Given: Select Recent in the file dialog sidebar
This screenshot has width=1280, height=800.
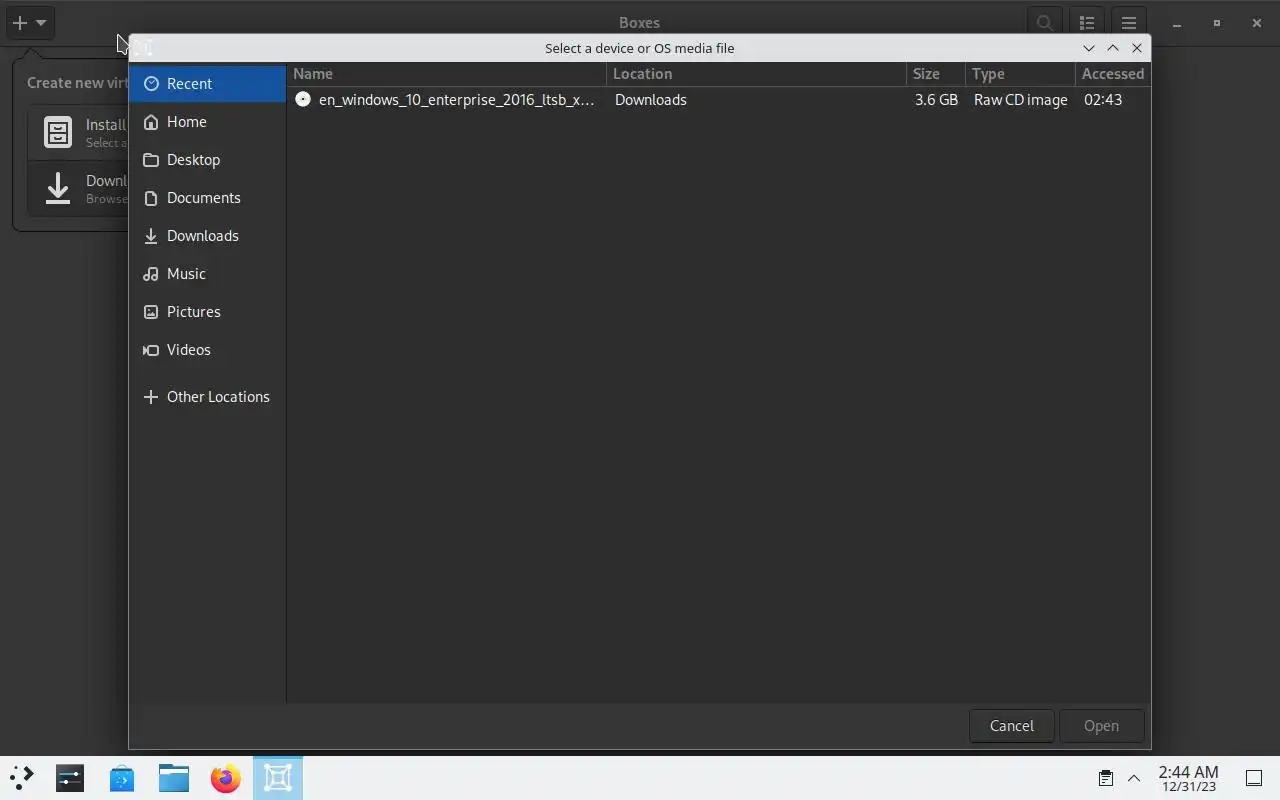Looking at the screenshot, I should point(207,84).
